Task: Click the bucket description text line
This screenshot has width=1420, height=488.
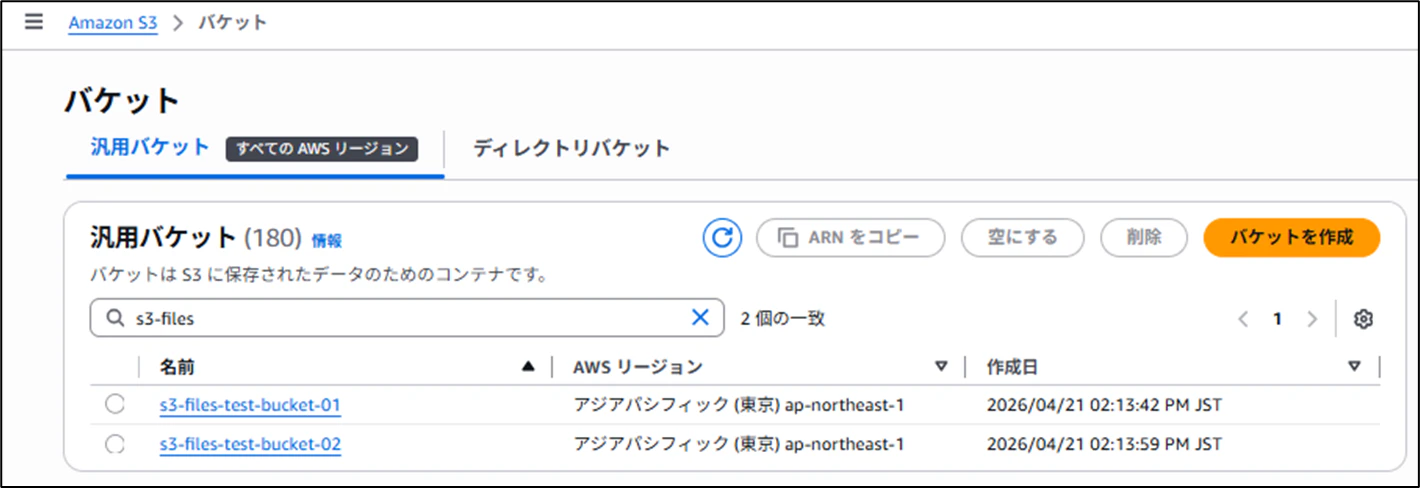Action: pyautogui.click(x=318, y=273)
